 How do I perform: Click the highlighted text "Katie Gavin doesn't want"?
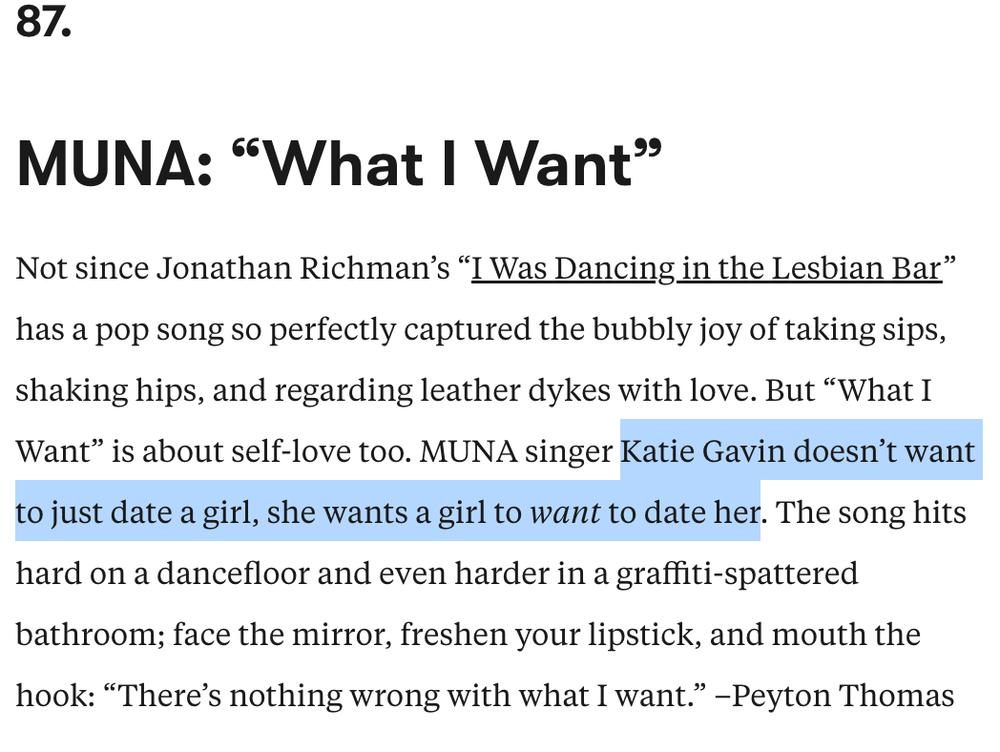pyautogui.click(x=798, y=452)
